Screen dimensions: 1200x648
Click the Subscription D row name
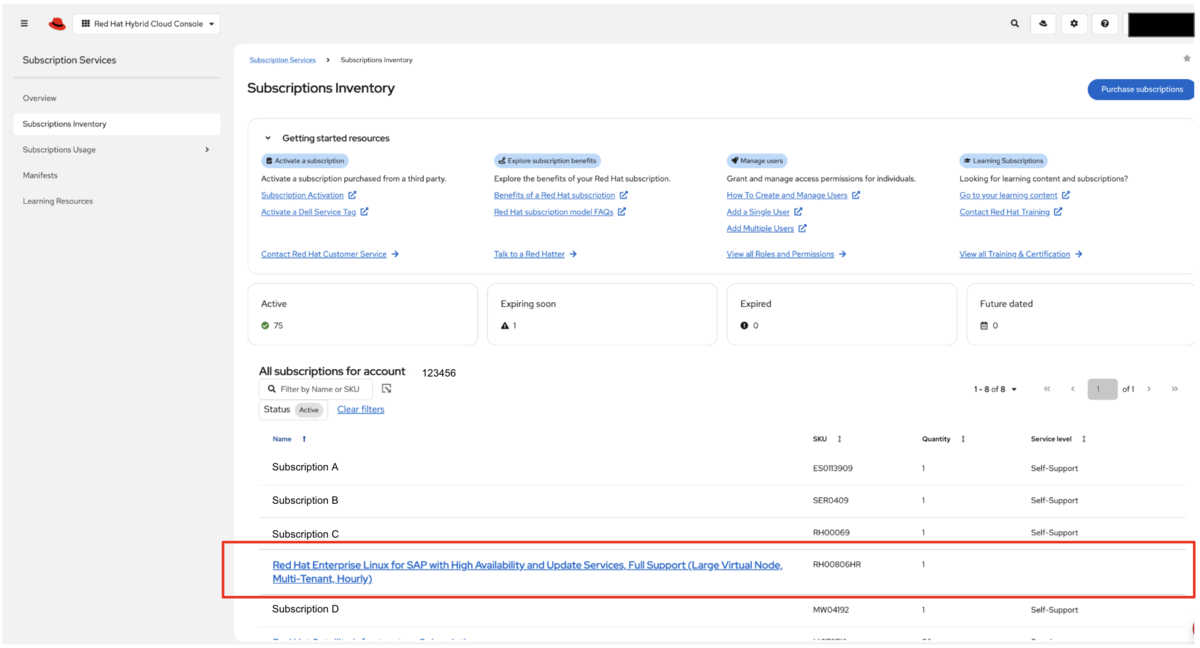tap(305, 609)
